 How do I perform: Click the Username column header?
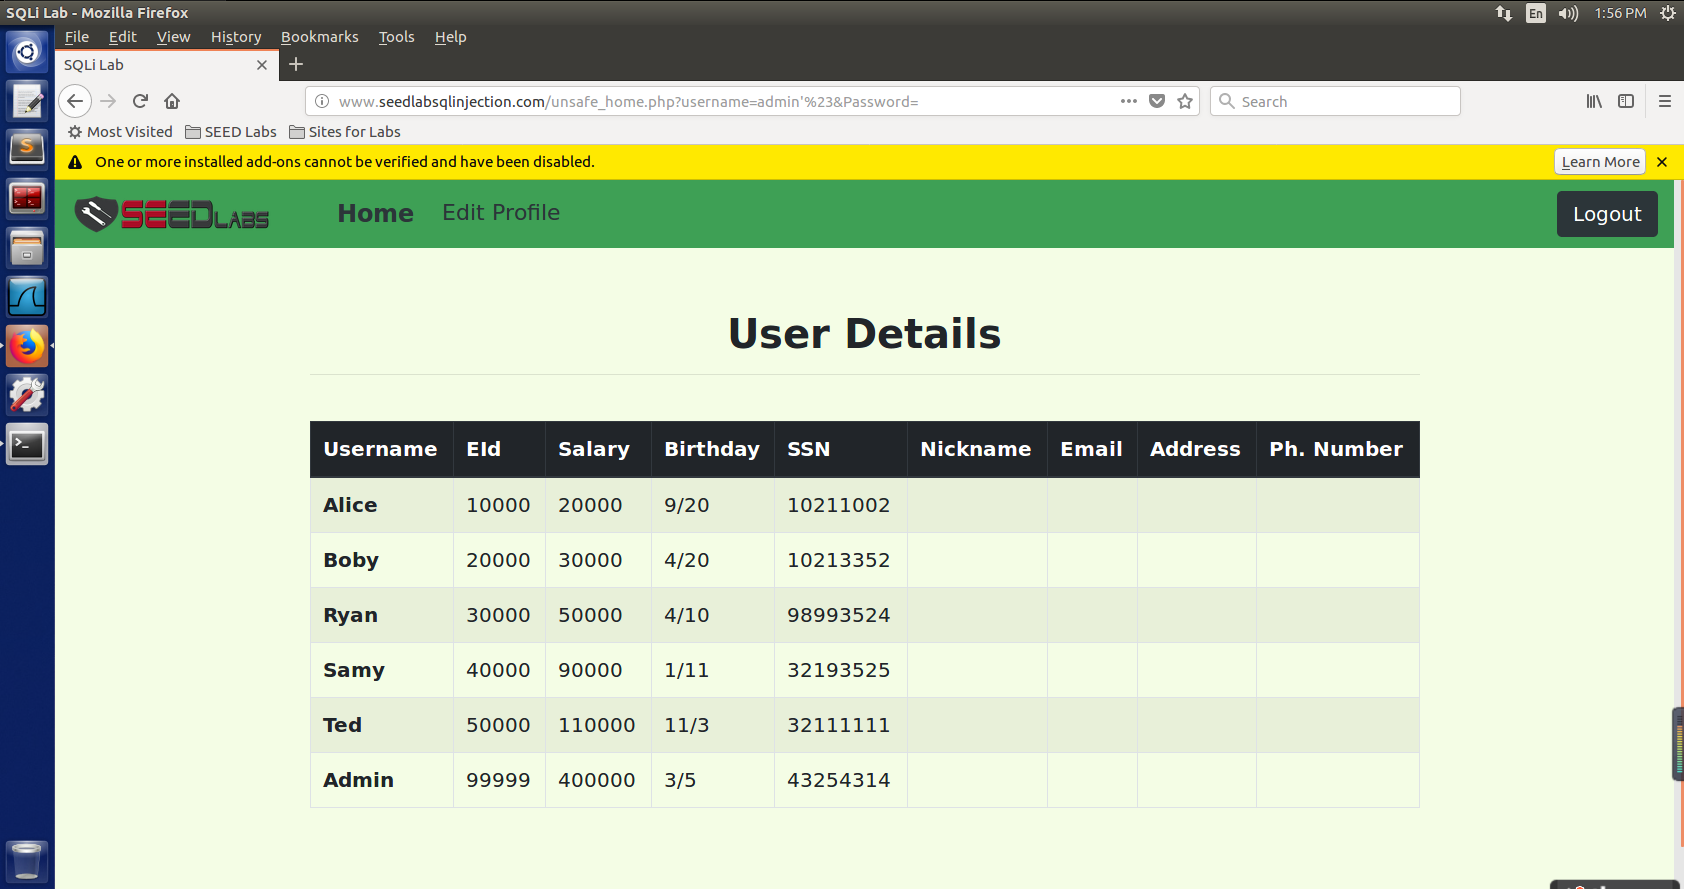pos(380,450)
